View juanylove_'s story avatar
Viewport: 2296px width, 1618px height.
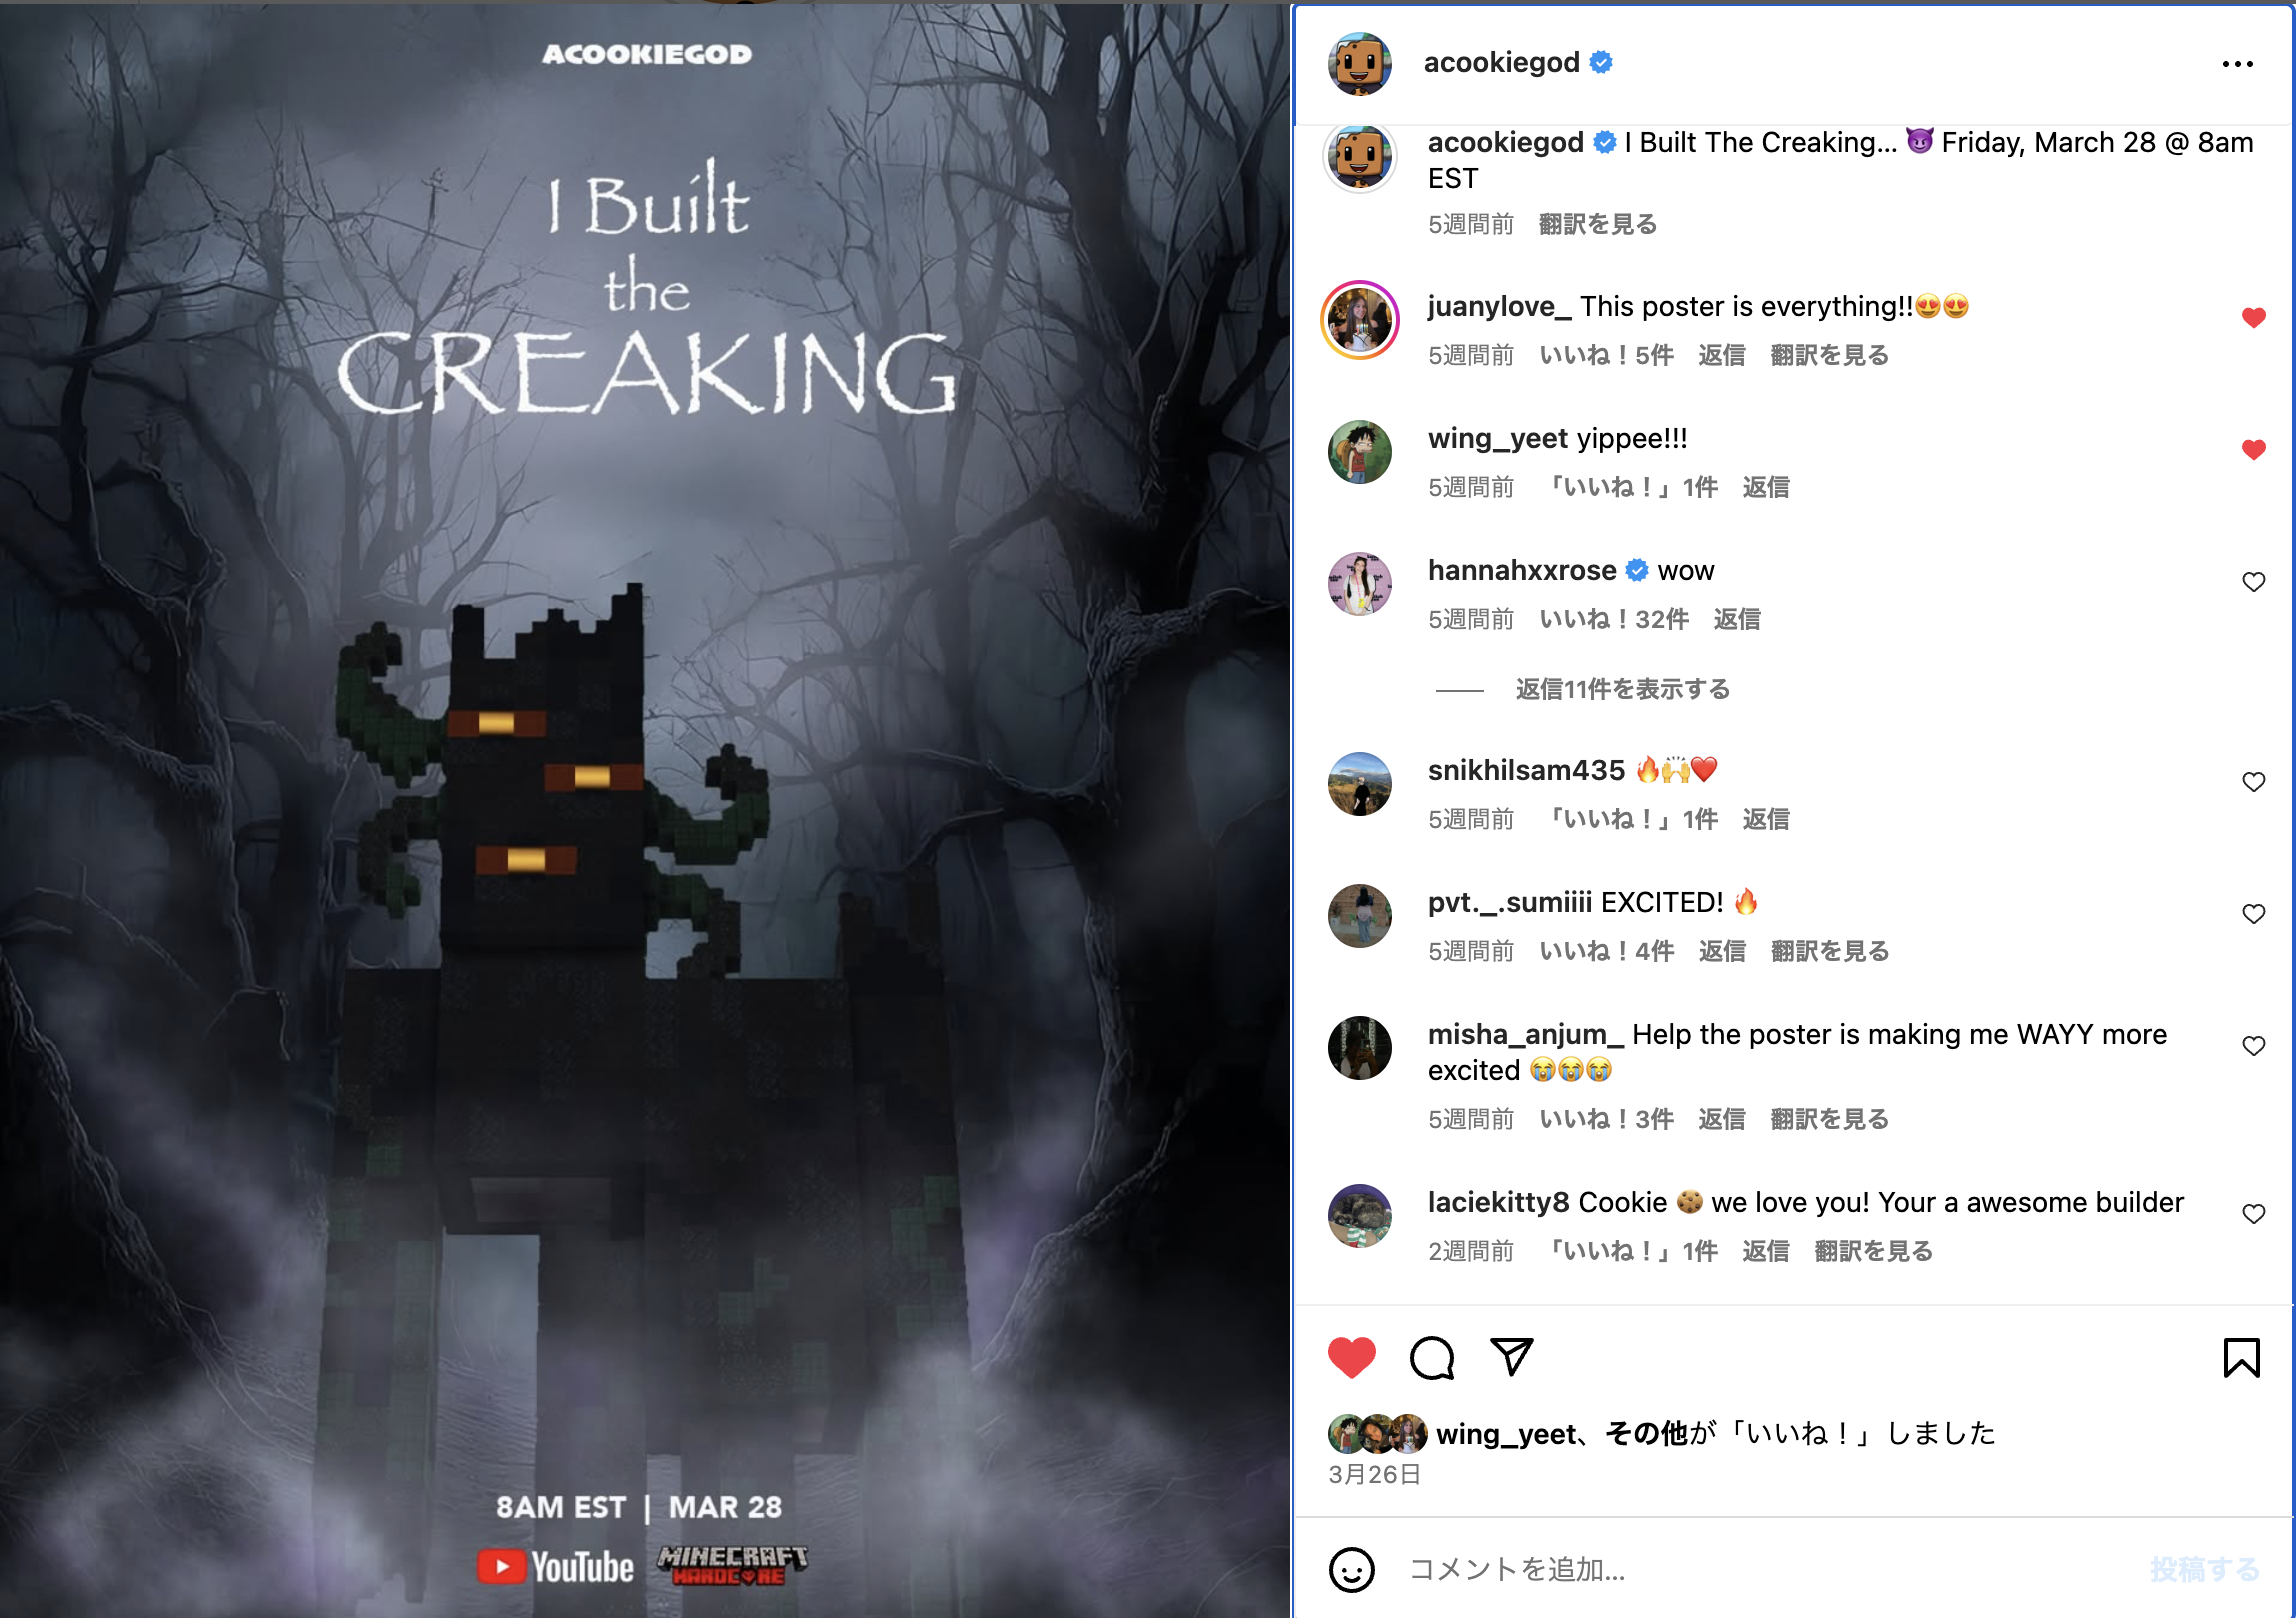[x=1359, y=320]
